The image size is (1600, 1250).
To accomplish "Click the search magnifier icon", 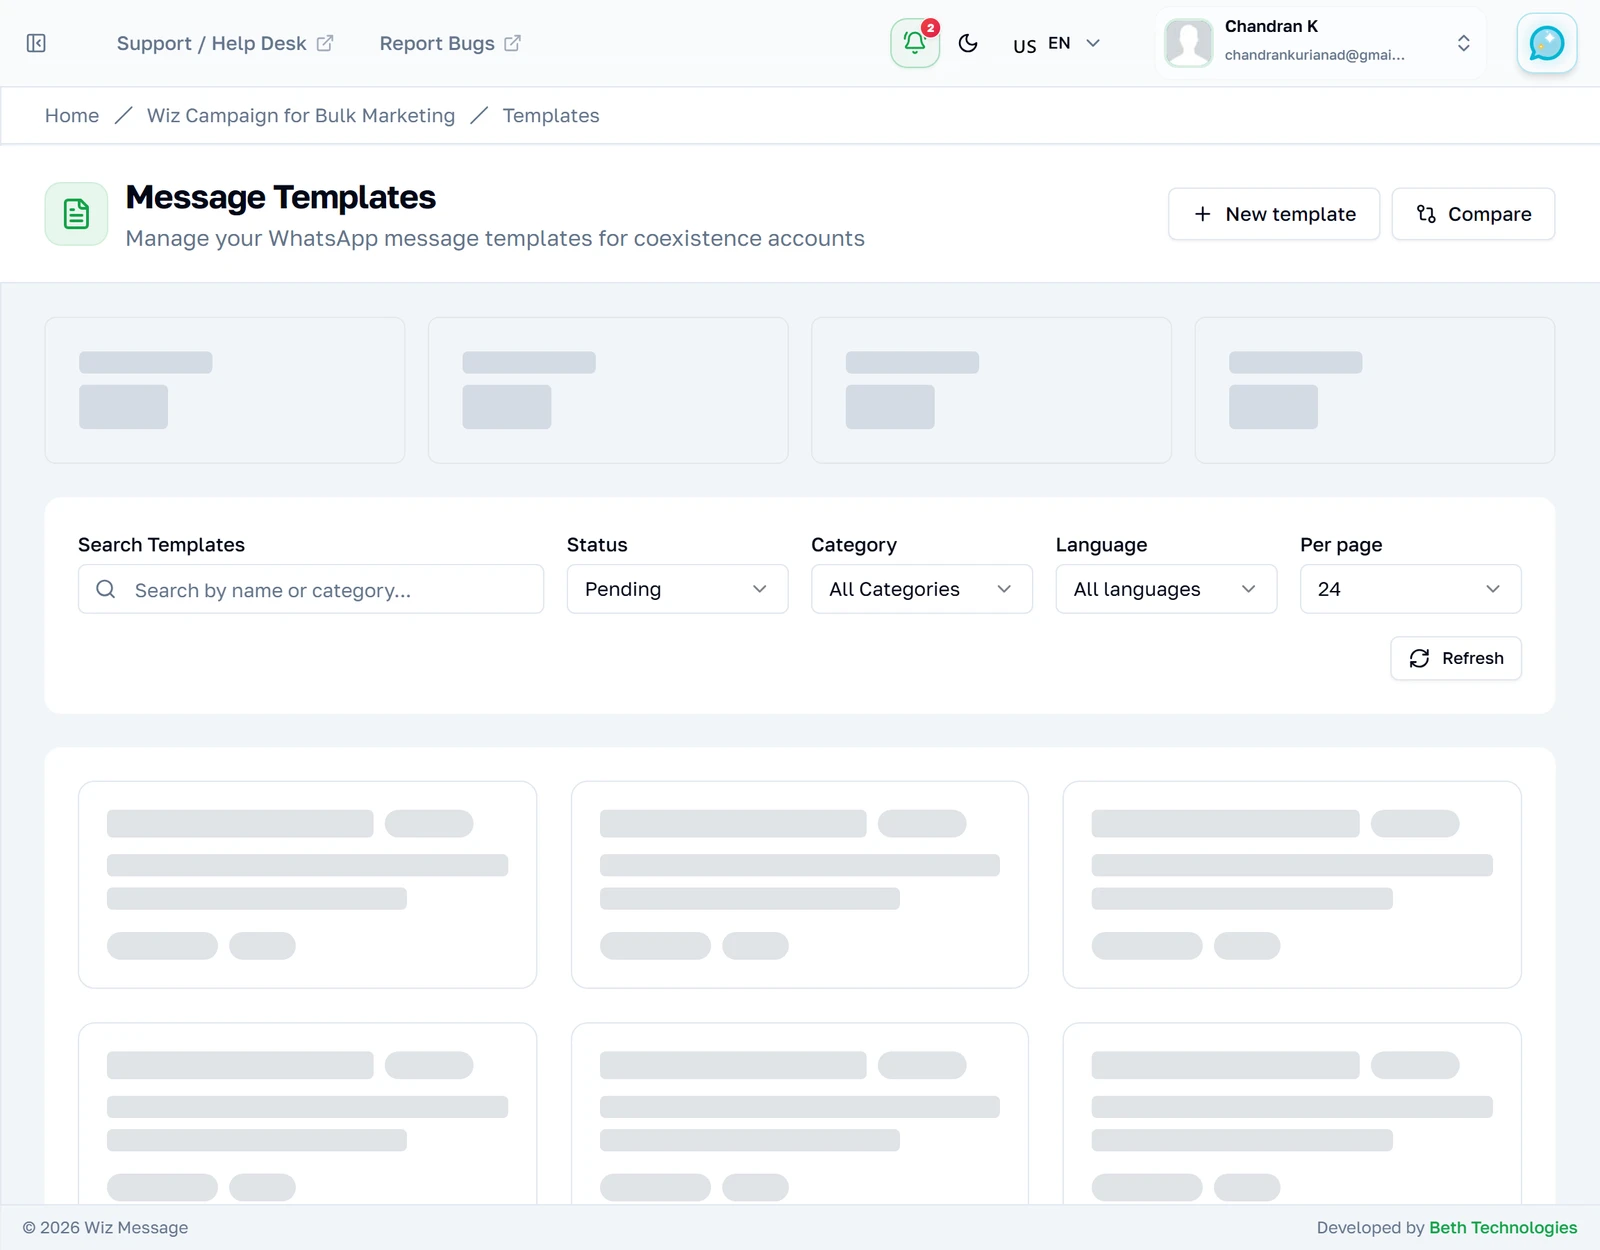I will (106, 589).
